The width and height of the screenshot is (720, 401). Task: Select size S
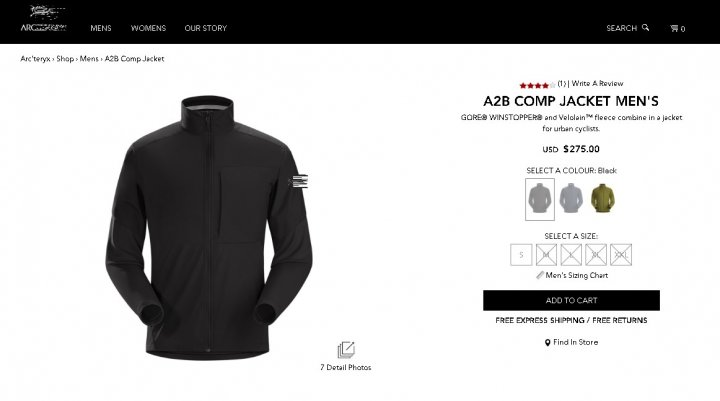(x=521, y=254)
